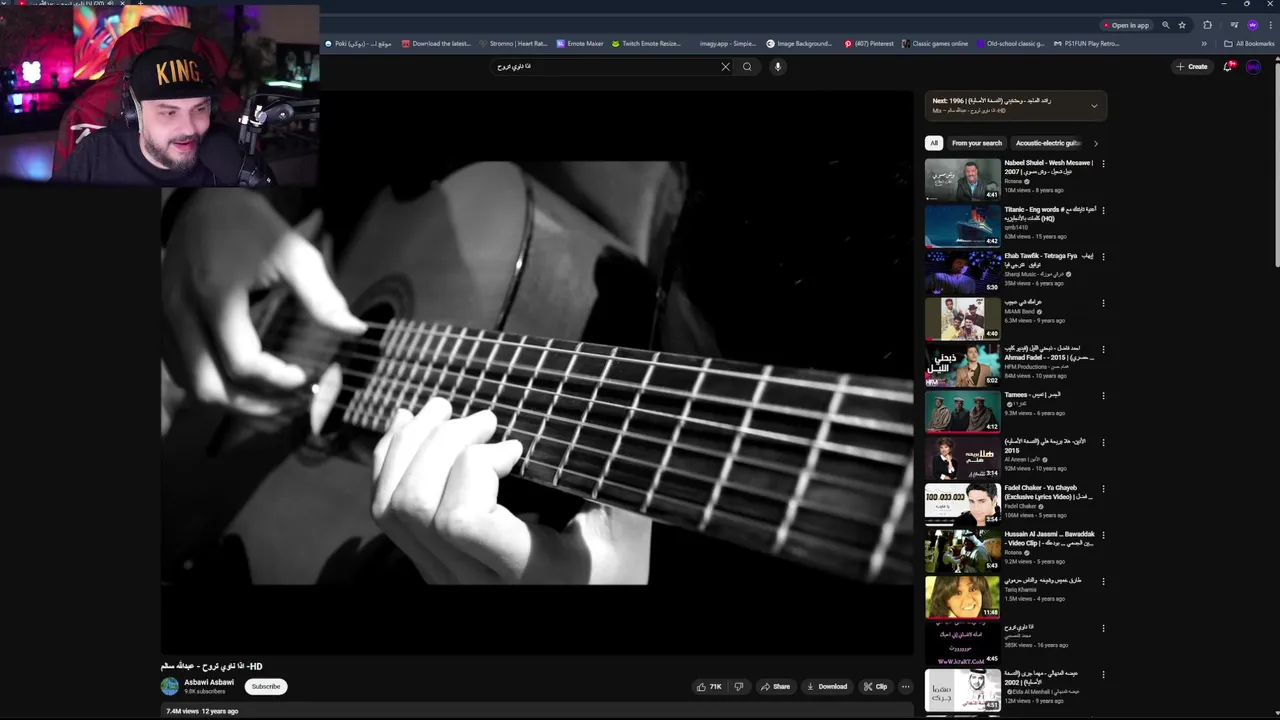Open the Twitch Emote Resizer bookmark
Screen dimensions: 1280x720
646,44
